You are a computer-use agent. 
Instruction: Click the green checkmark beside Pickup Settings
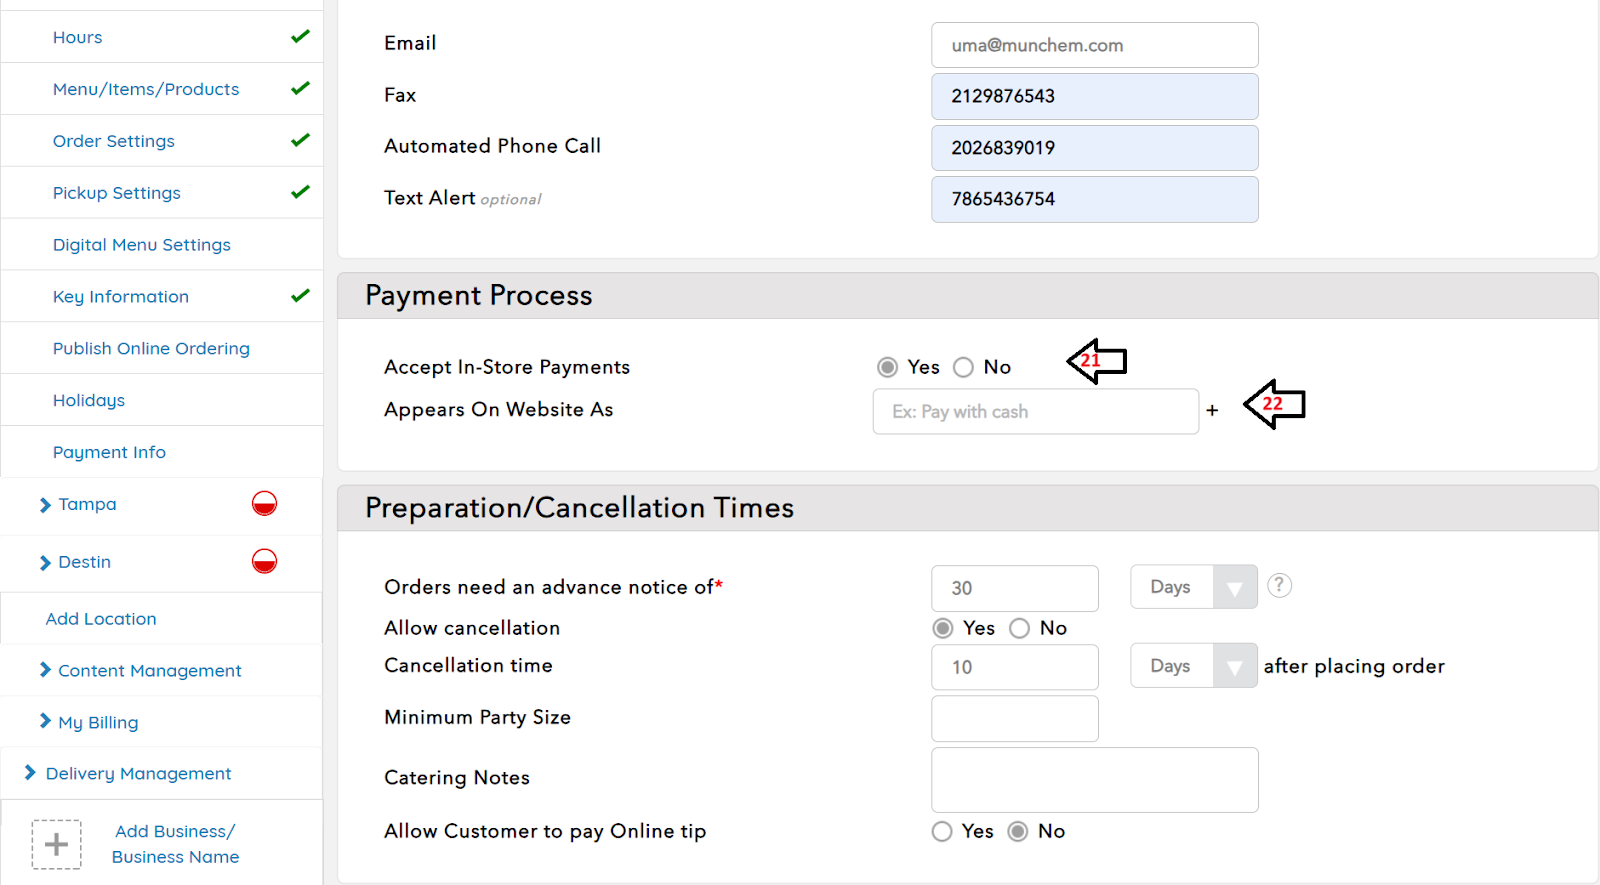point(300,192)
